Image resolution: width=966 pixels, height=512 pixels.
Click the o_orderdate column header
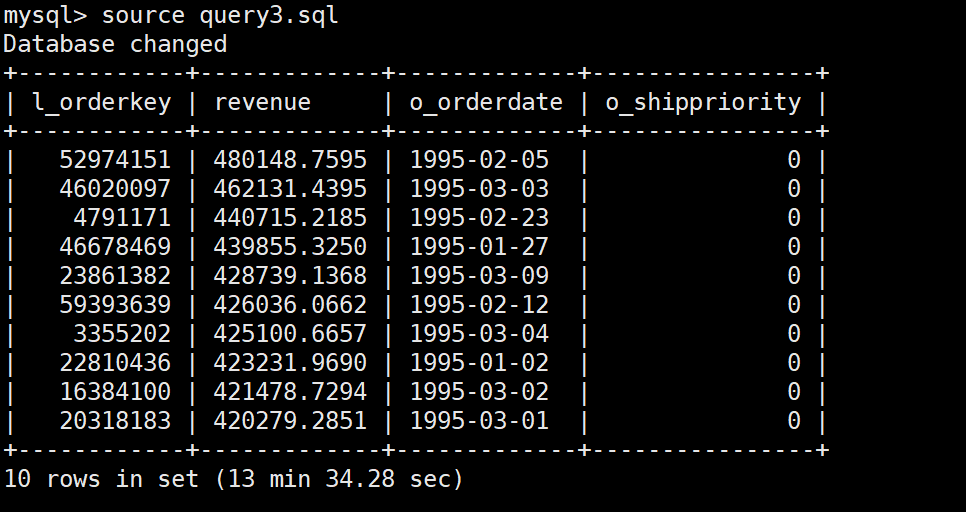click(486, 102)
